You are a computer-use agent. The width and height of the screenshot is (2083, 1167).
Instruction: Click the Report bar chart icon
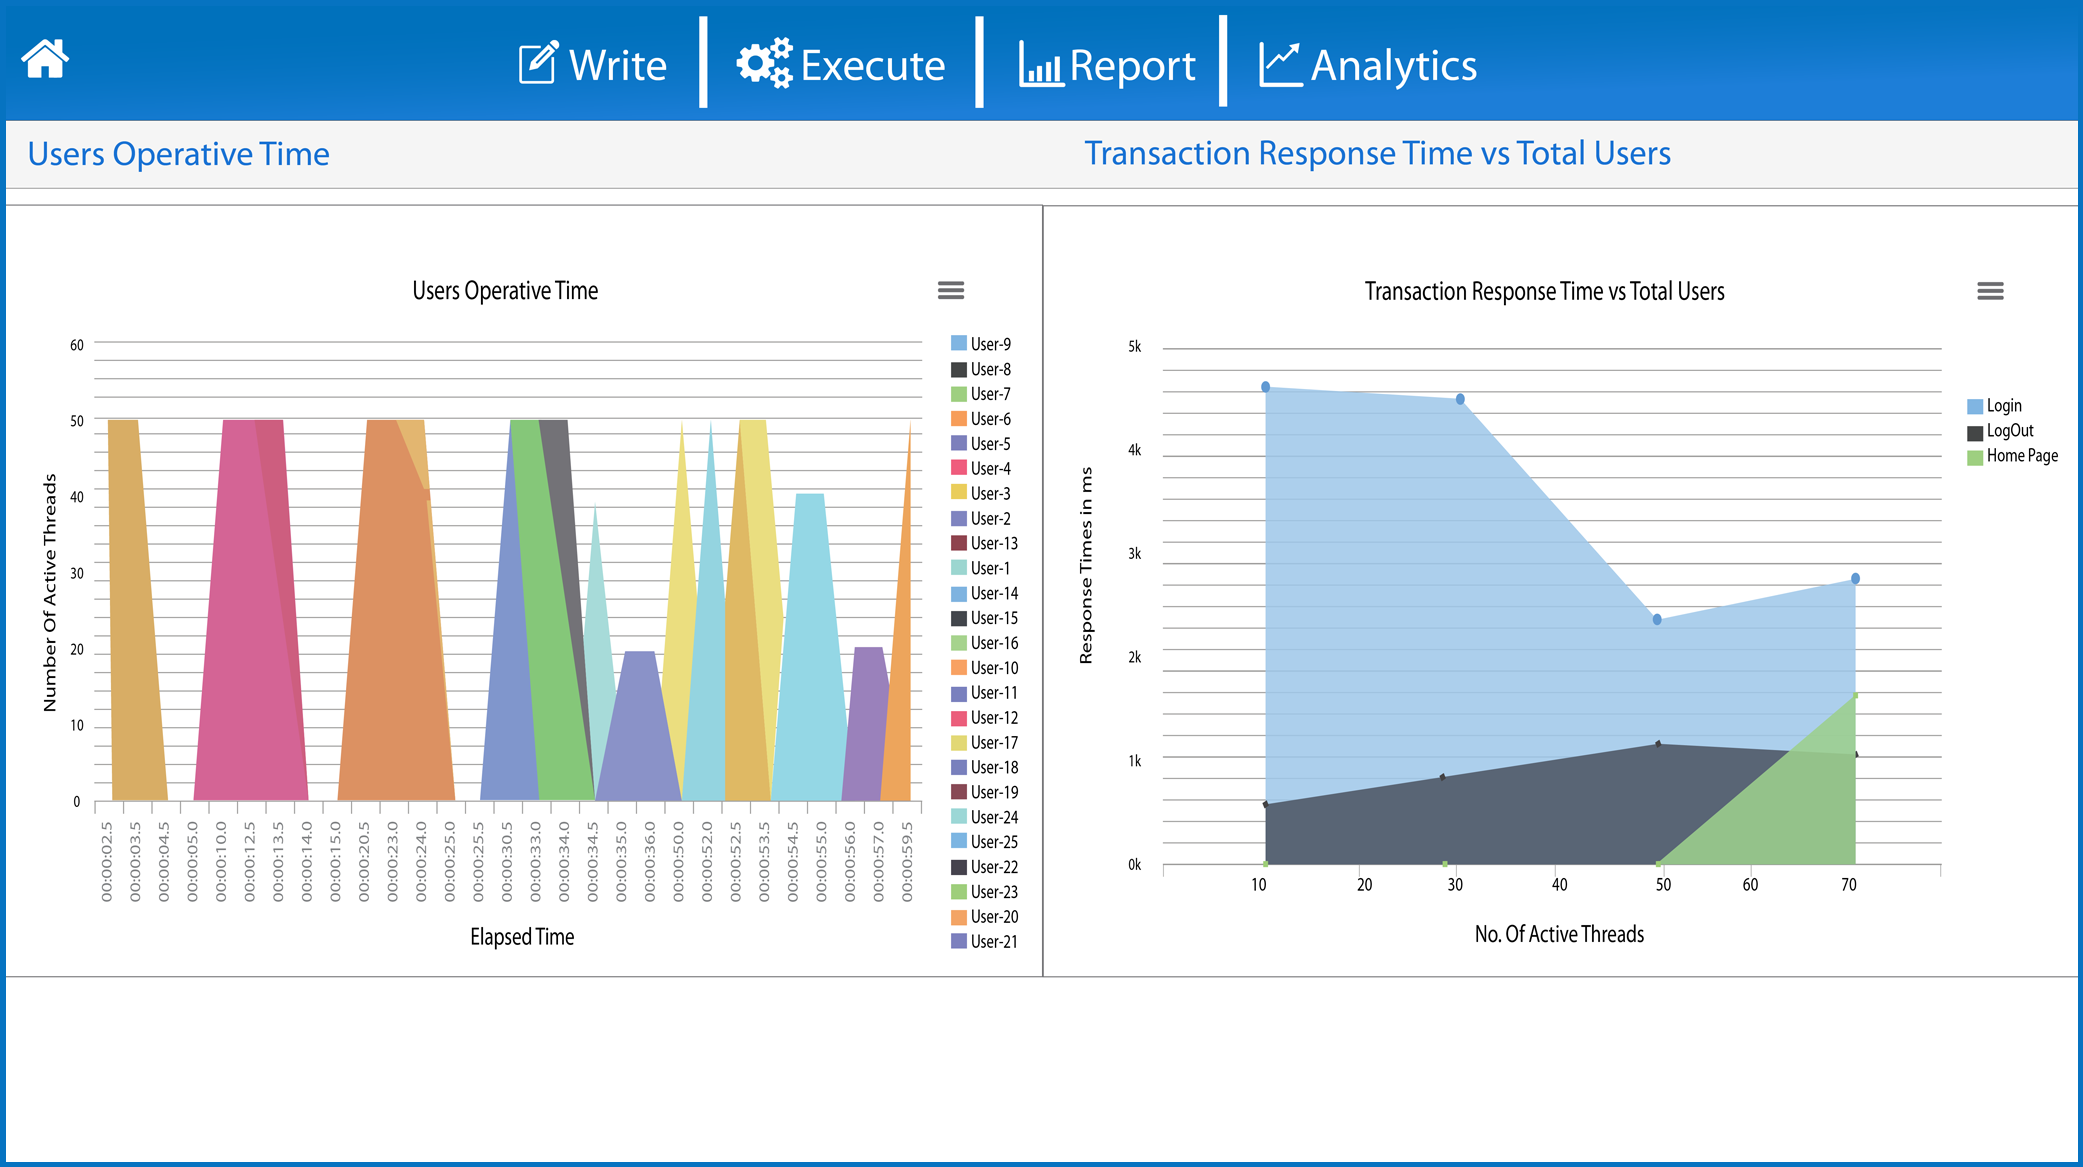click(x=1041, y=64)
